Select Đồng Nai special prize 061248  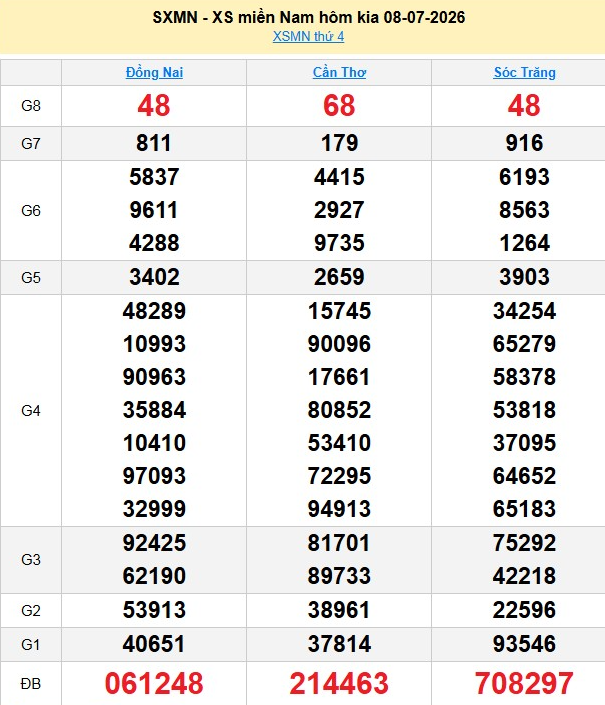(154, 683)
